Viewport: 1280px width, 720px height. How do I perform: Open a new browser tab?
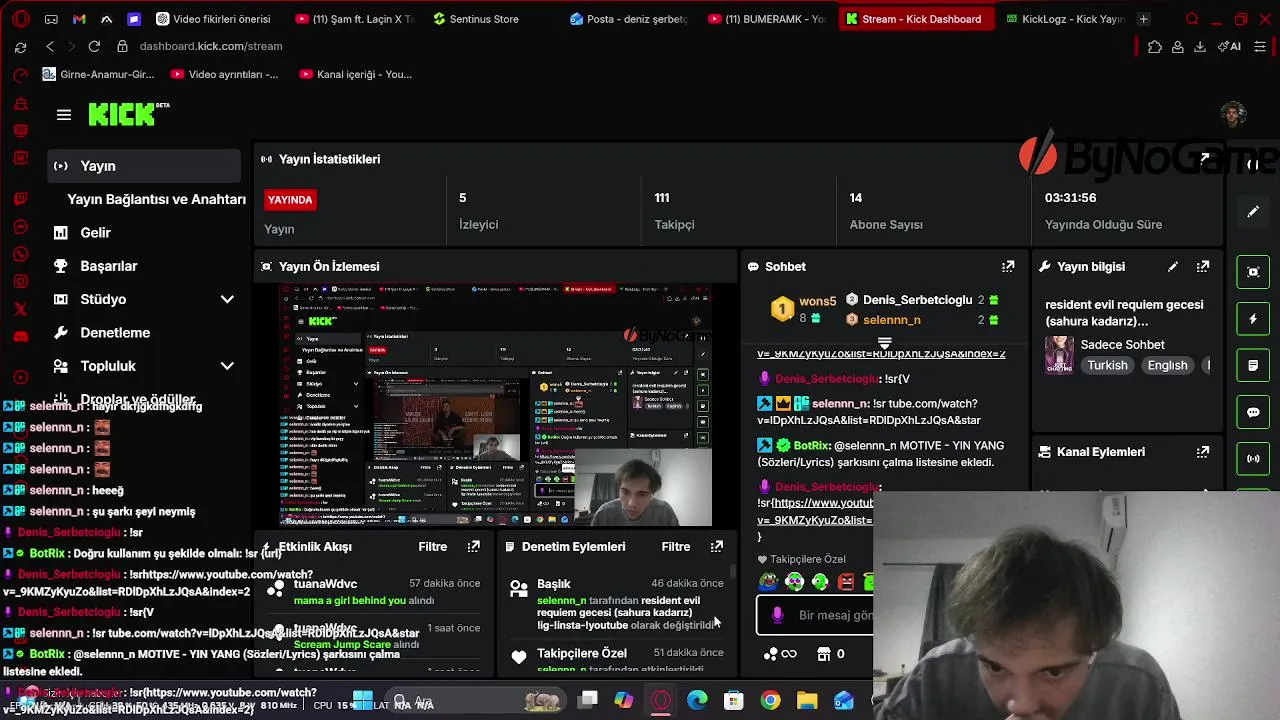[1144, 19]
